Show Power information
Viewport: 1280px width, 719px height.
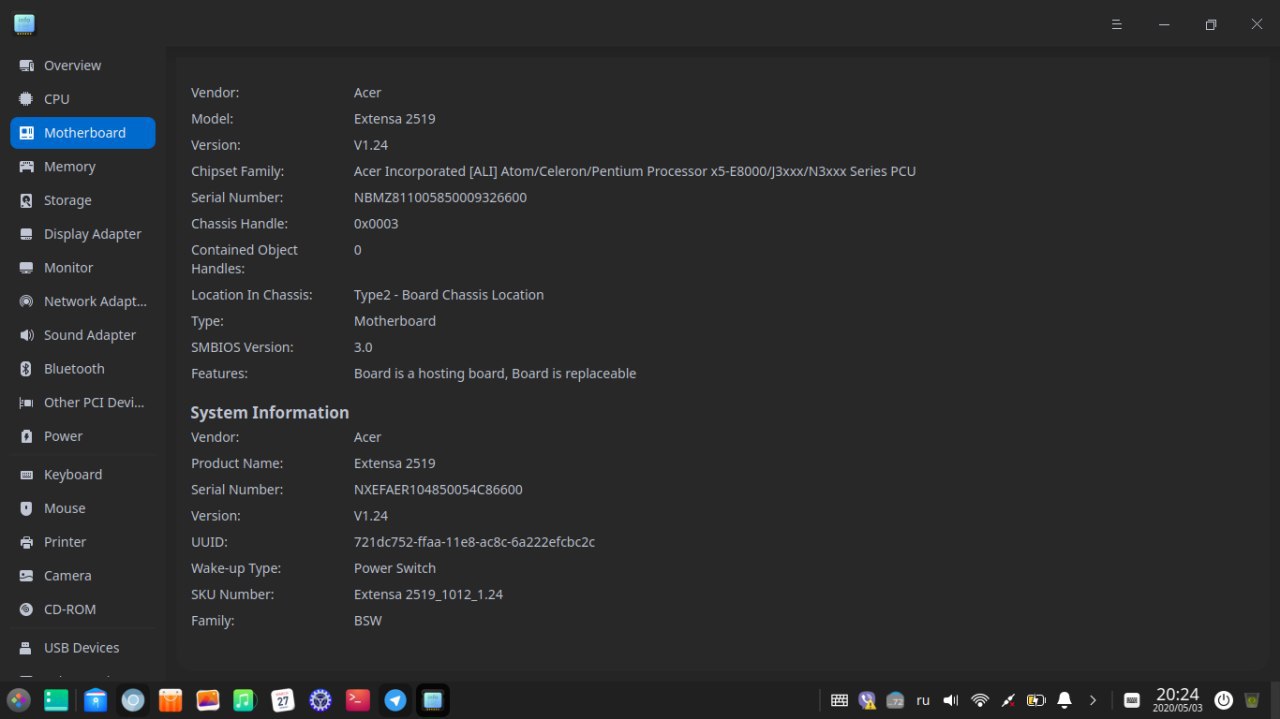pyautogui.click(x=83, y=436)
